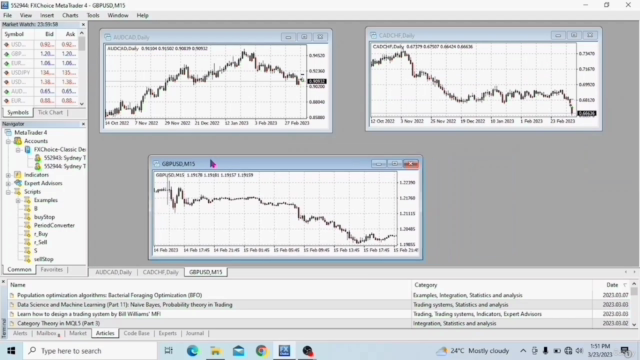Screen dimensions: 640x360
Task: Open the Insert menu
Action: point(47,16)
